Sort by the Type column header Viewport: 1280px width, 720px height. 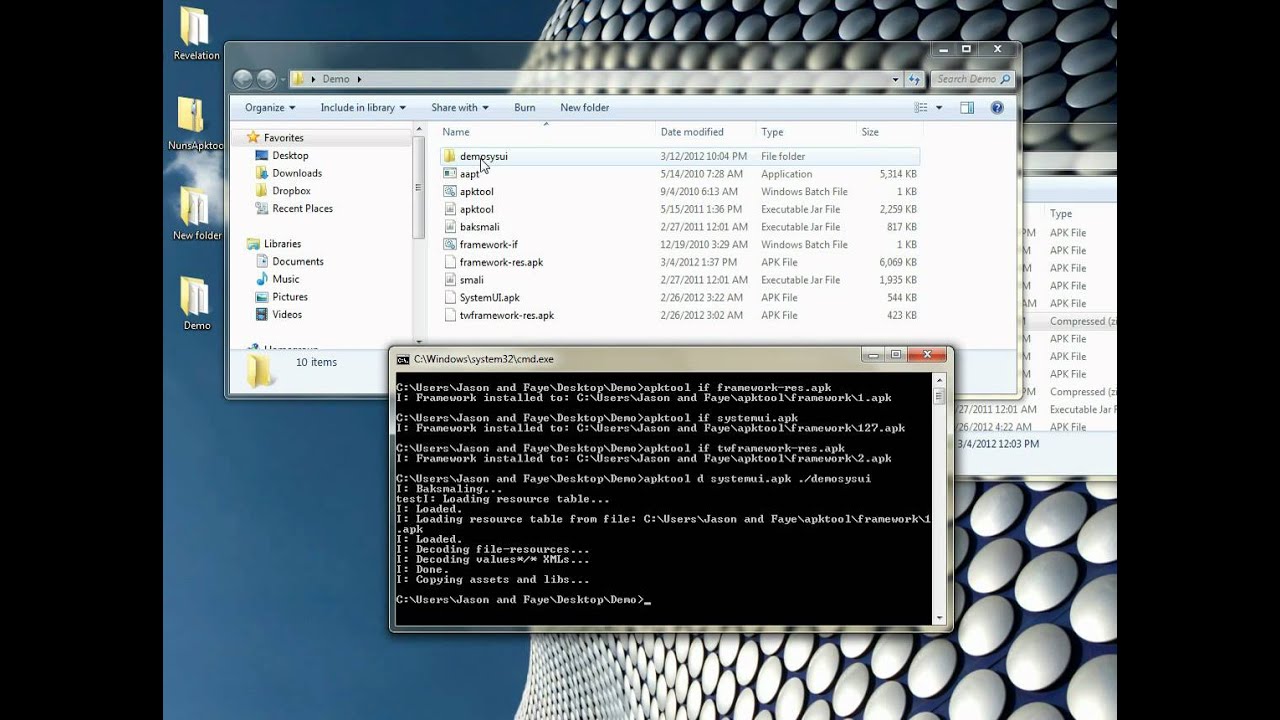click(806, 132)
